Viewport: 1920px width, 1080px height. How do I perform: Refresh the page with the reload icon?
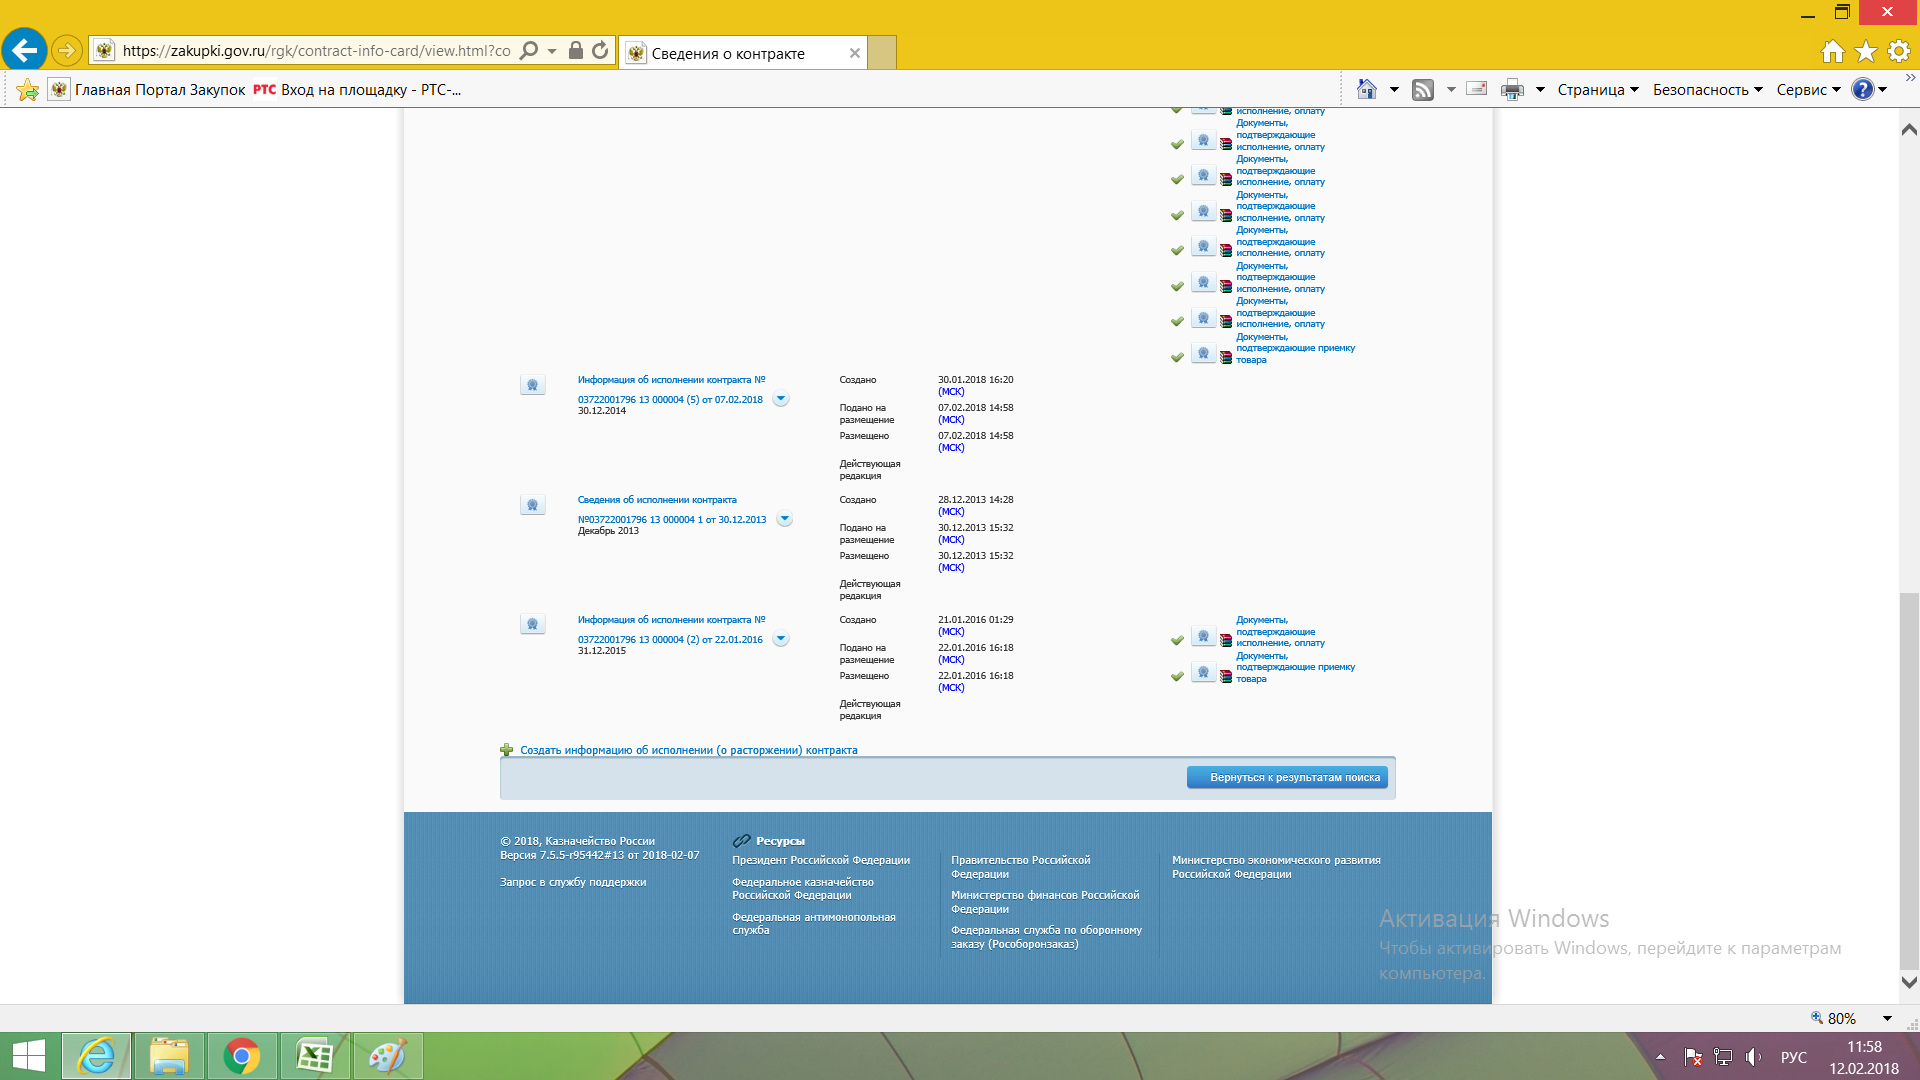[x=600, y=50]
